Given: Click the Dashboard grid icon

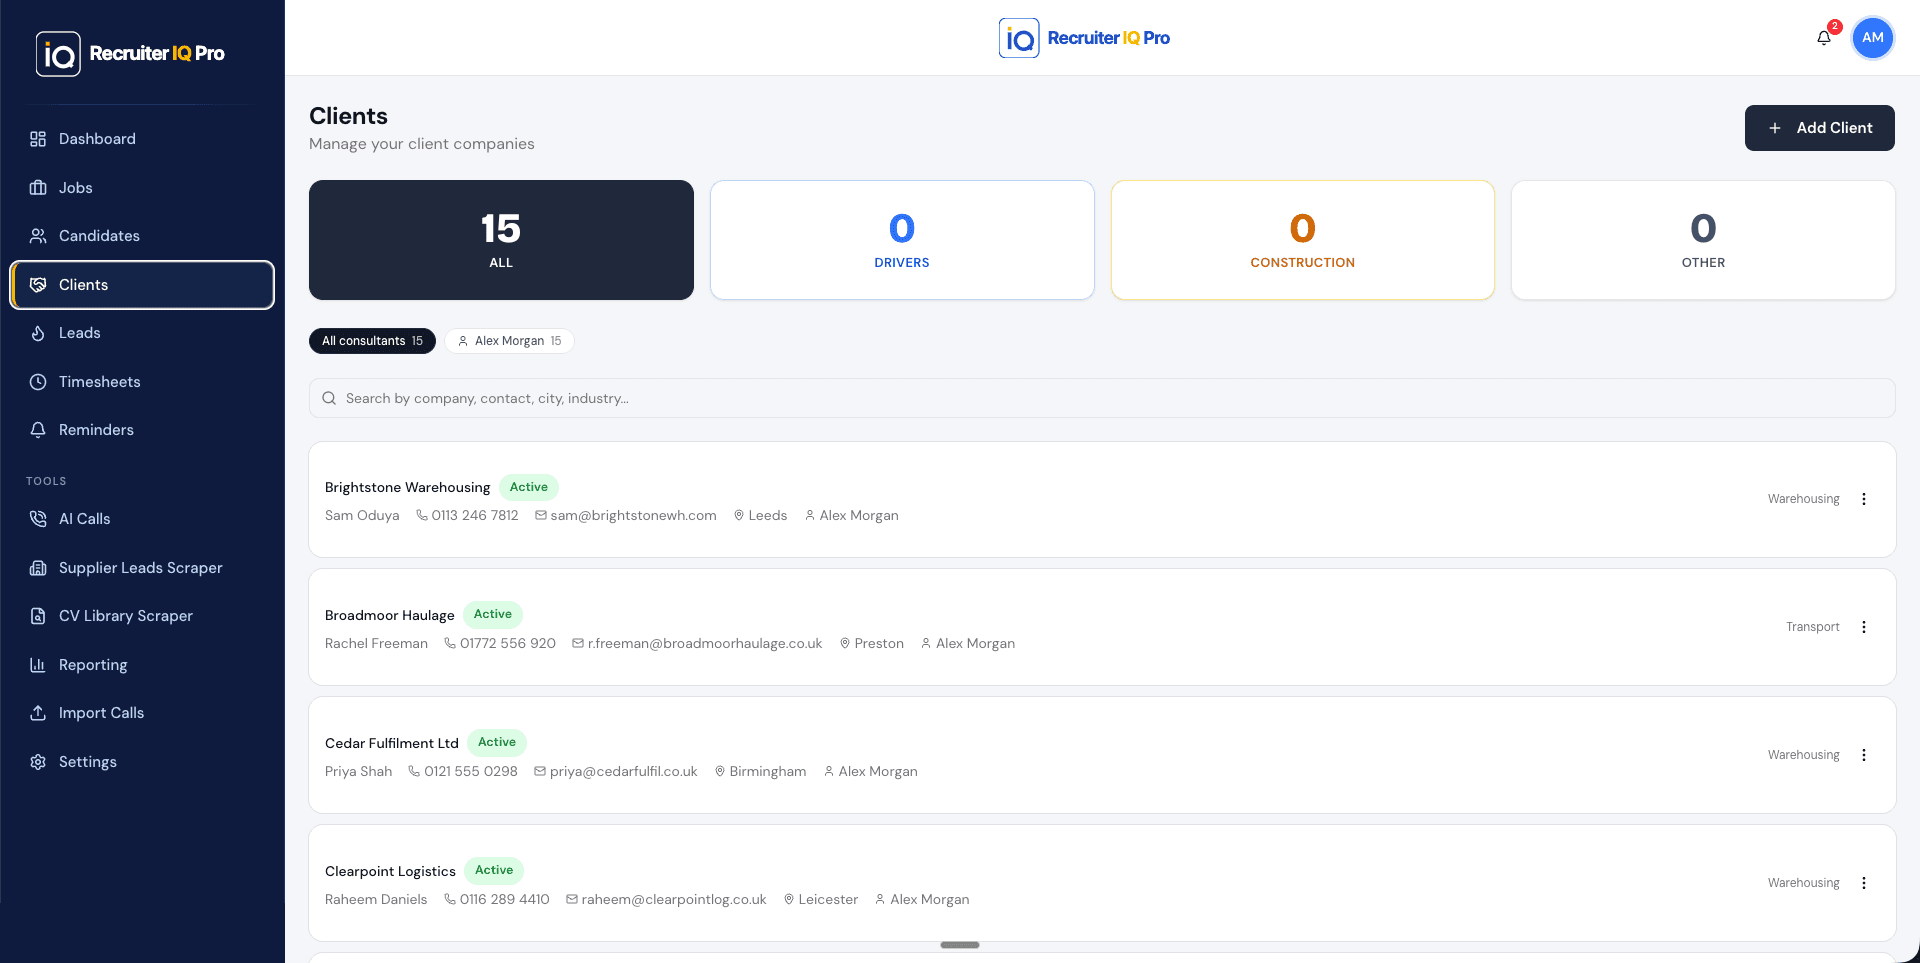Looking at the screenshot, I should [x=38, y=139].
